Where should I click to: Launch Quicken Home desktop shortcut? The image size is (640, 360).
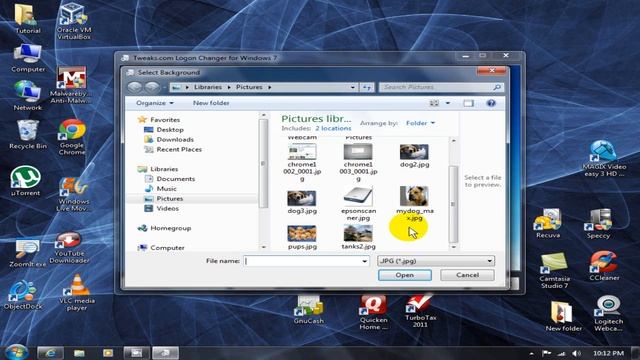pyautogui.click(x=373, y=312)
